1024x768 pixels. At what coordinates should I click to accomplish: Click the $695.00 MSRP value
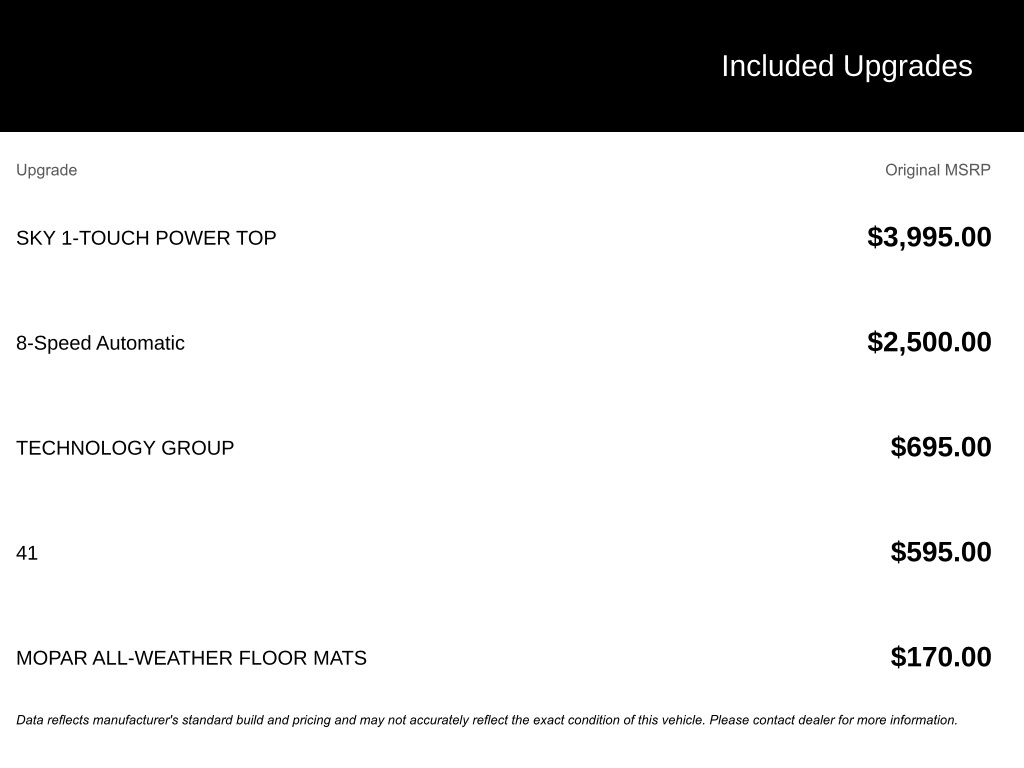940,447
